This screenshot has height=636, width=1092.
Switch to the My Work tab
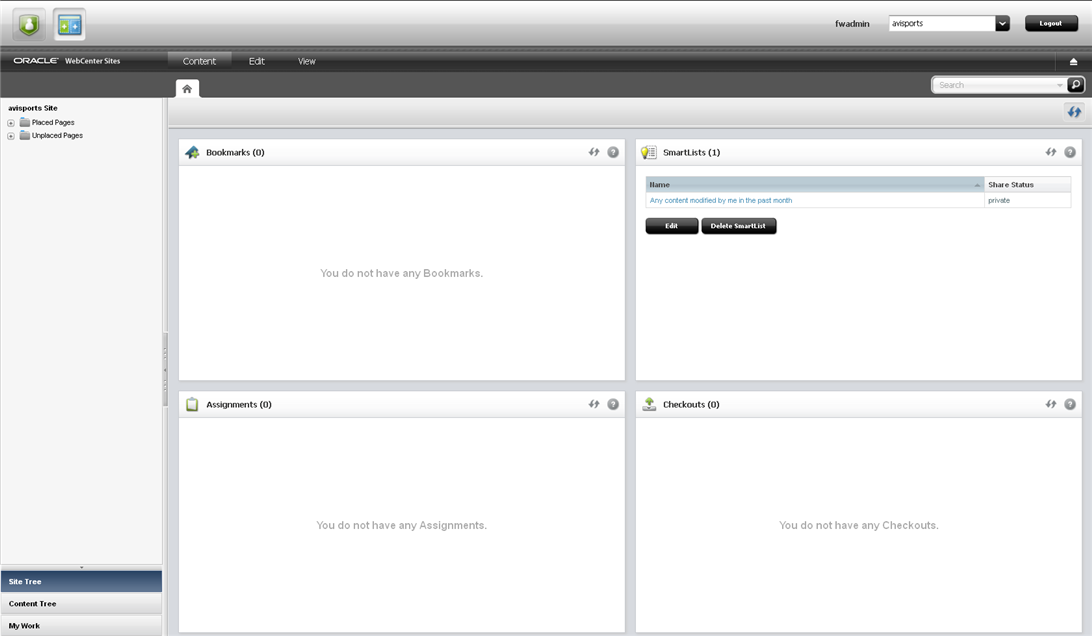coord(81,626)
